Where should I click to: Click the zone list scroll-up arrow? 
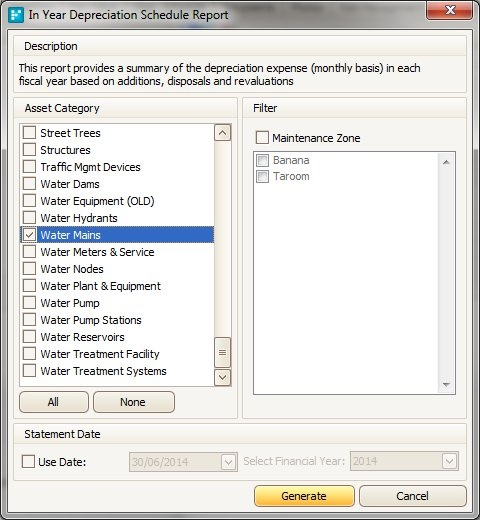(446, 162)
